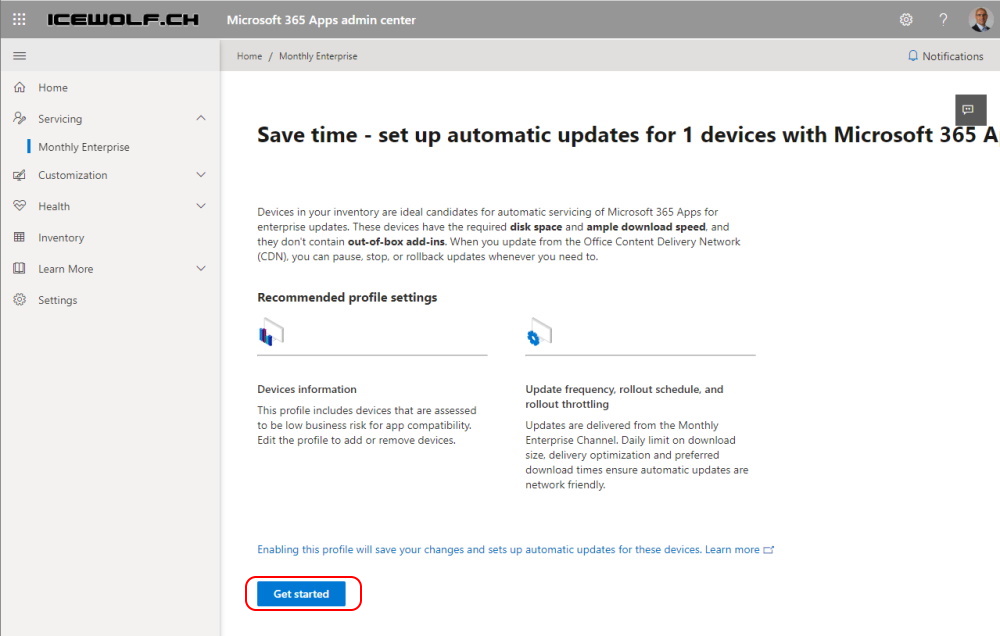
Task: Click 'Update frequency, rollout schedule' heading
Action: point(624,396)
